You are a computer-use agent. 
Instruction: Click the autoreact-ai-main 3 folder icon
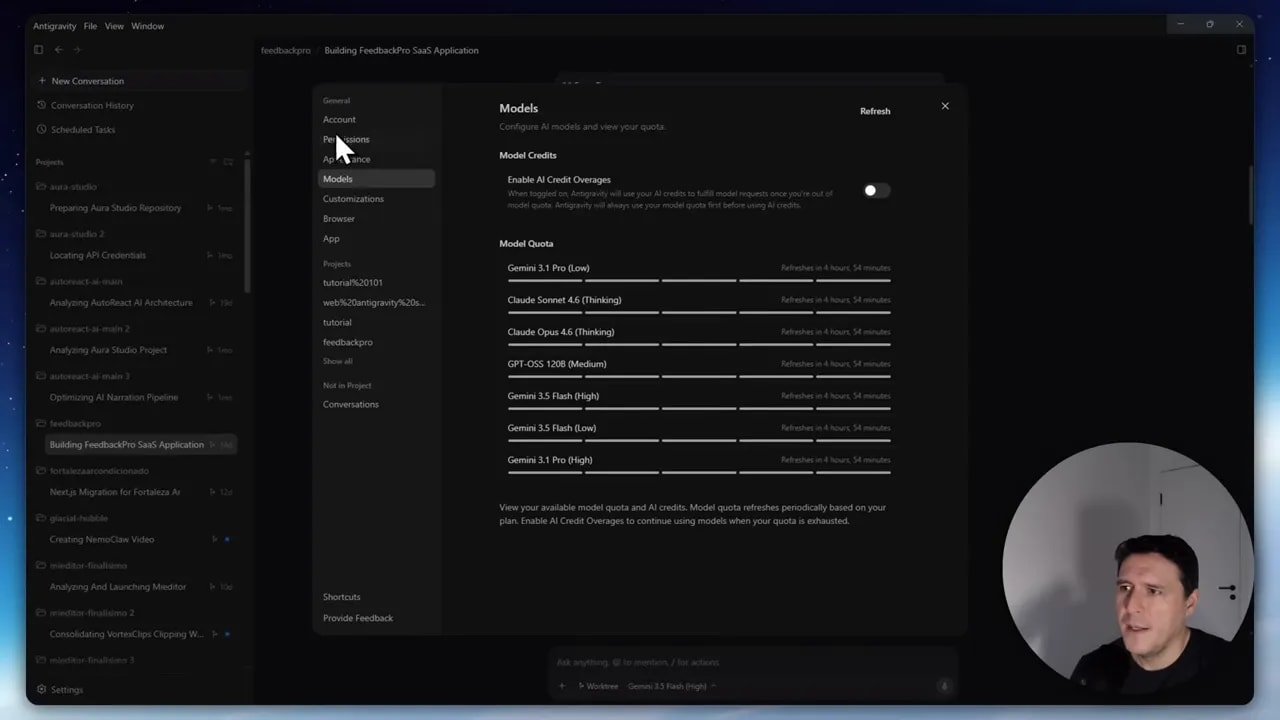(41, 376)
